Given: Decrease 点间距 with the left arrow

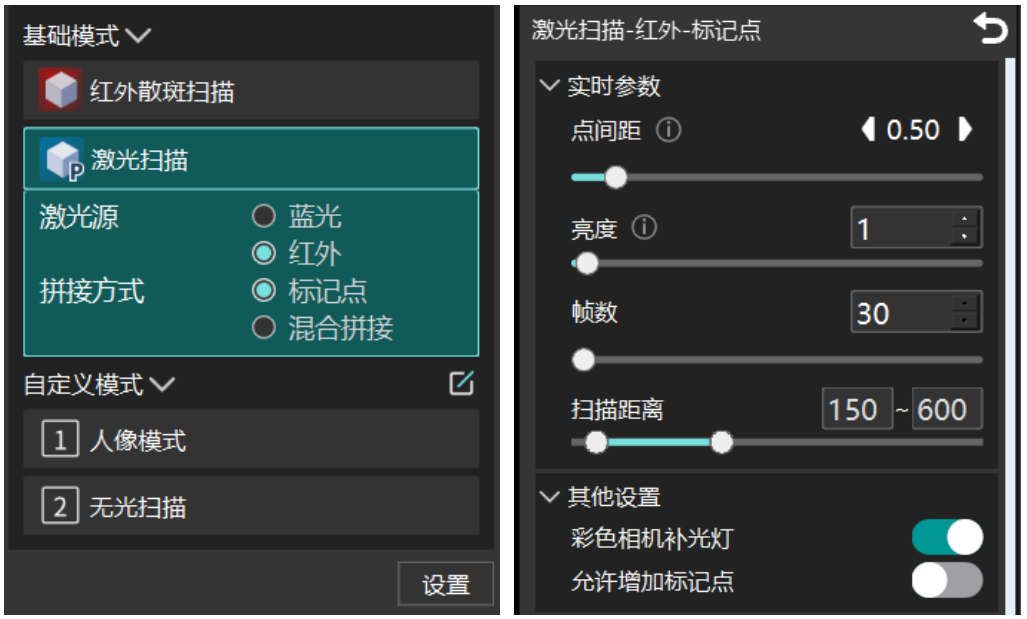Looking at the screenshot, I should point(868,129).
